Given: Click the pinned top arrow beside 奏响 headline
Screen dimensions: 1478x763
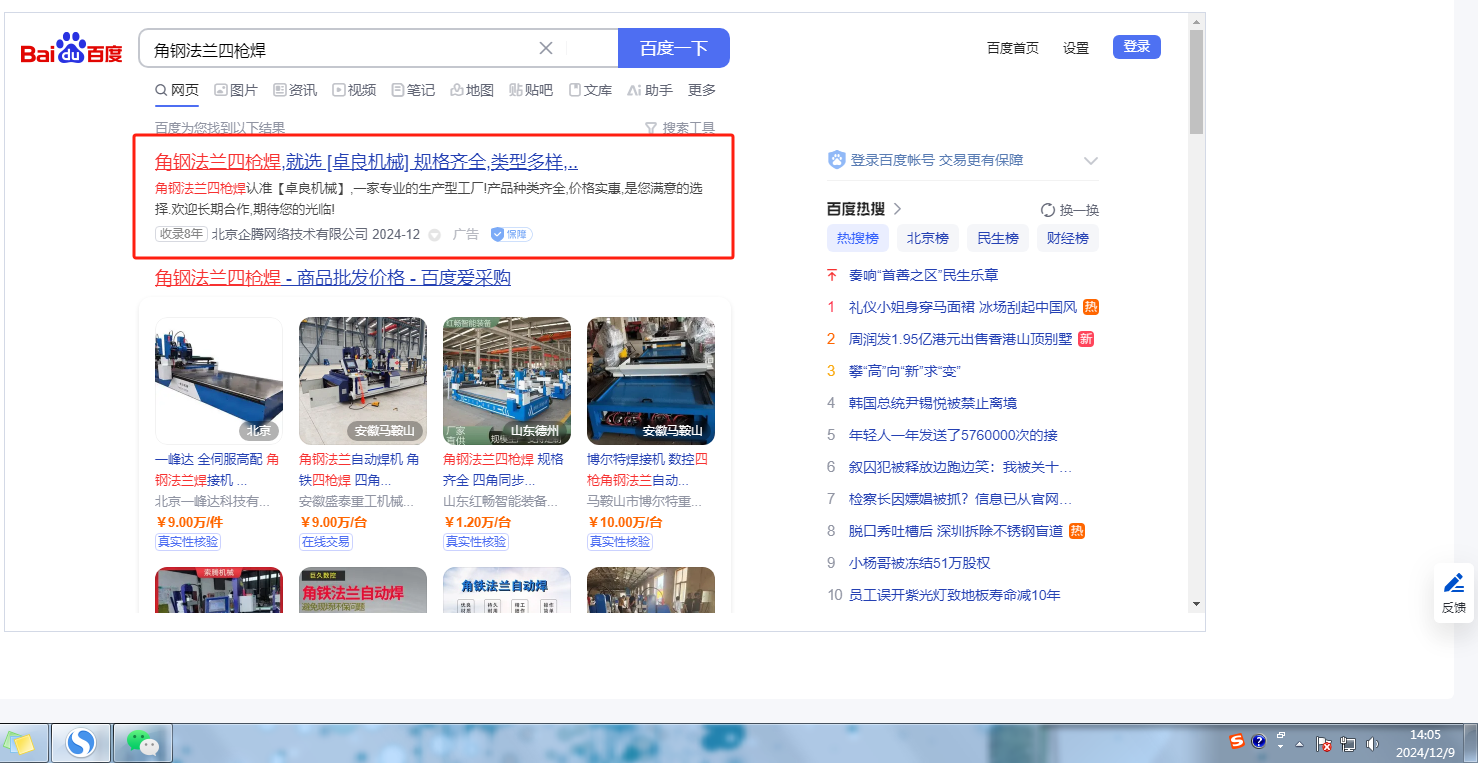Looking at the screenshot, I should (x=831, y=275).
